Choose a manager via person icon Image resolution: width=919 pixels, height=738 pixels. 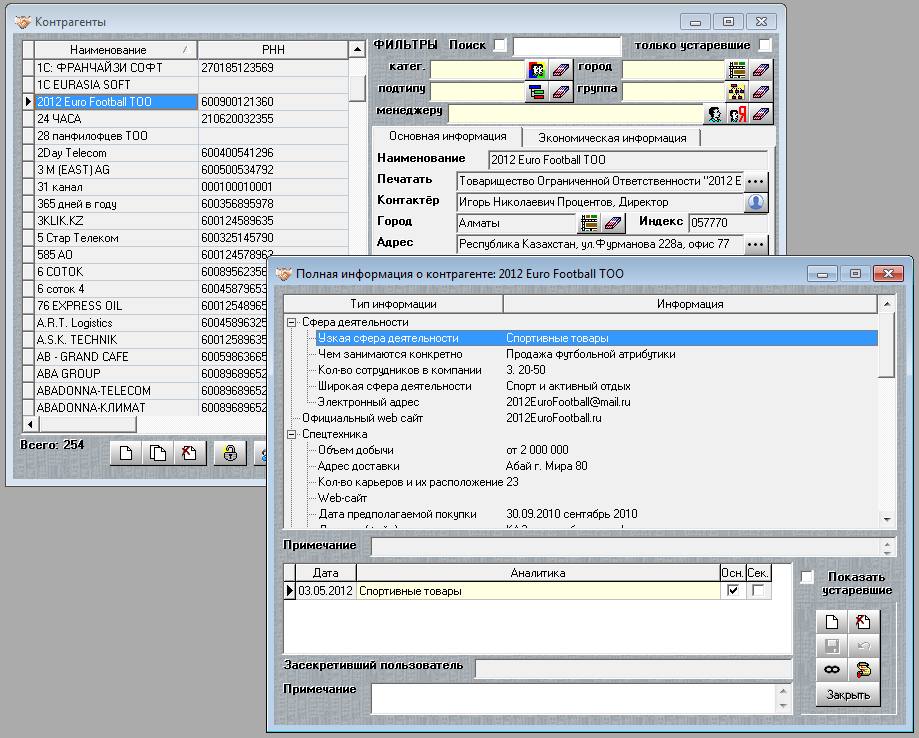point(714,114)
